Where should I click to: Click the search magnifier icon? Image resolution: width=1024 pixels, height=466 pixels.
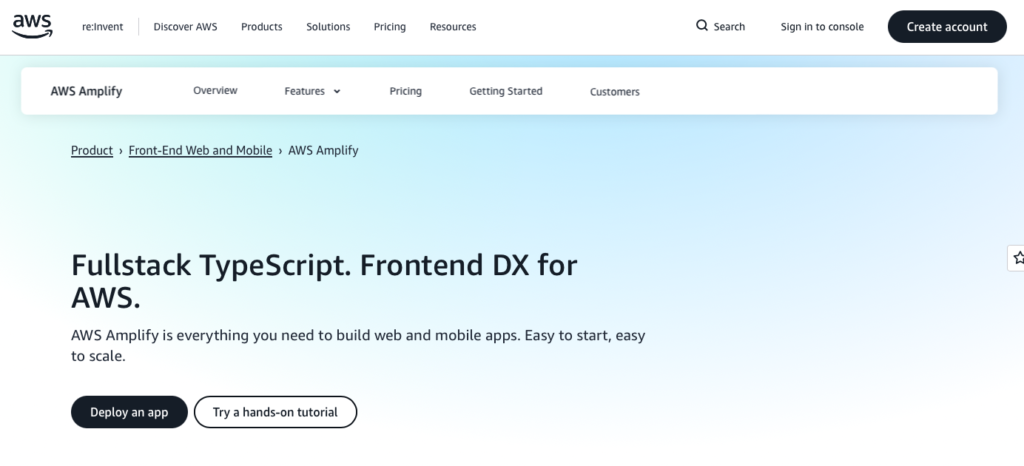click(x=702, y=26)
